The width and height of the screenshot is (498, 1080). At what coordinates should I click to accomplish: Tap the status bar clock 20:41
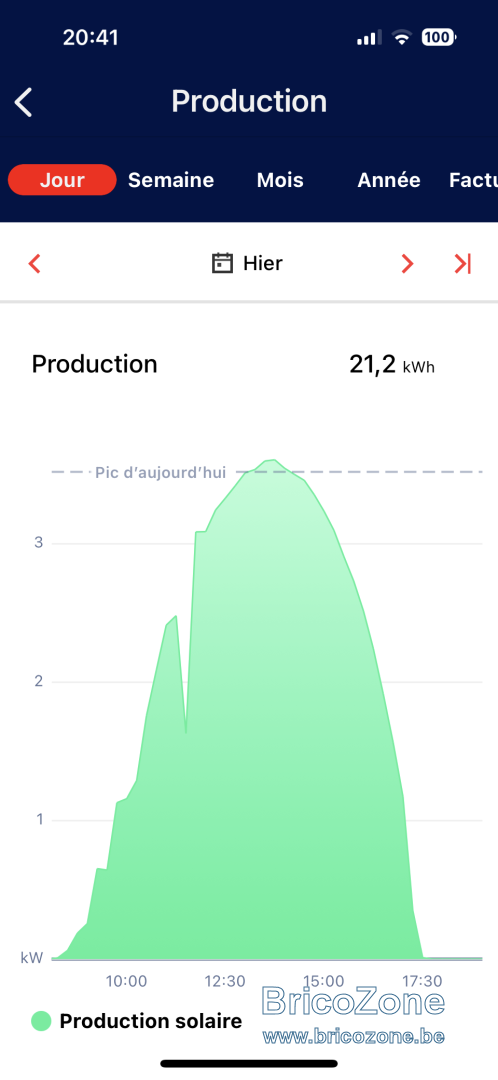(90, 37)
